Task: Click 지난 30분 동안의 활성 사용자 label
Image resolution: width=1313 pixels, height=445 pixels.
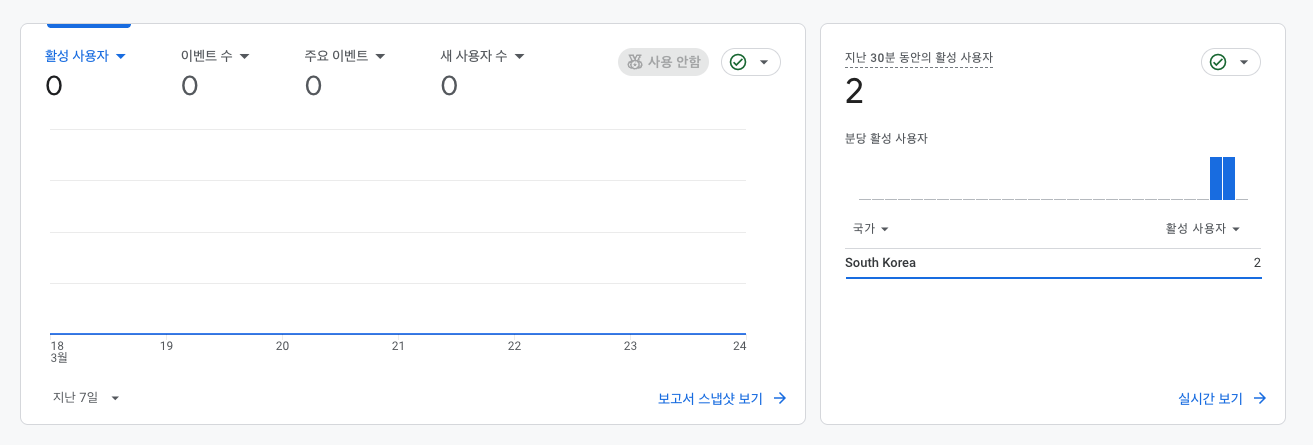Action: (918, 58)
